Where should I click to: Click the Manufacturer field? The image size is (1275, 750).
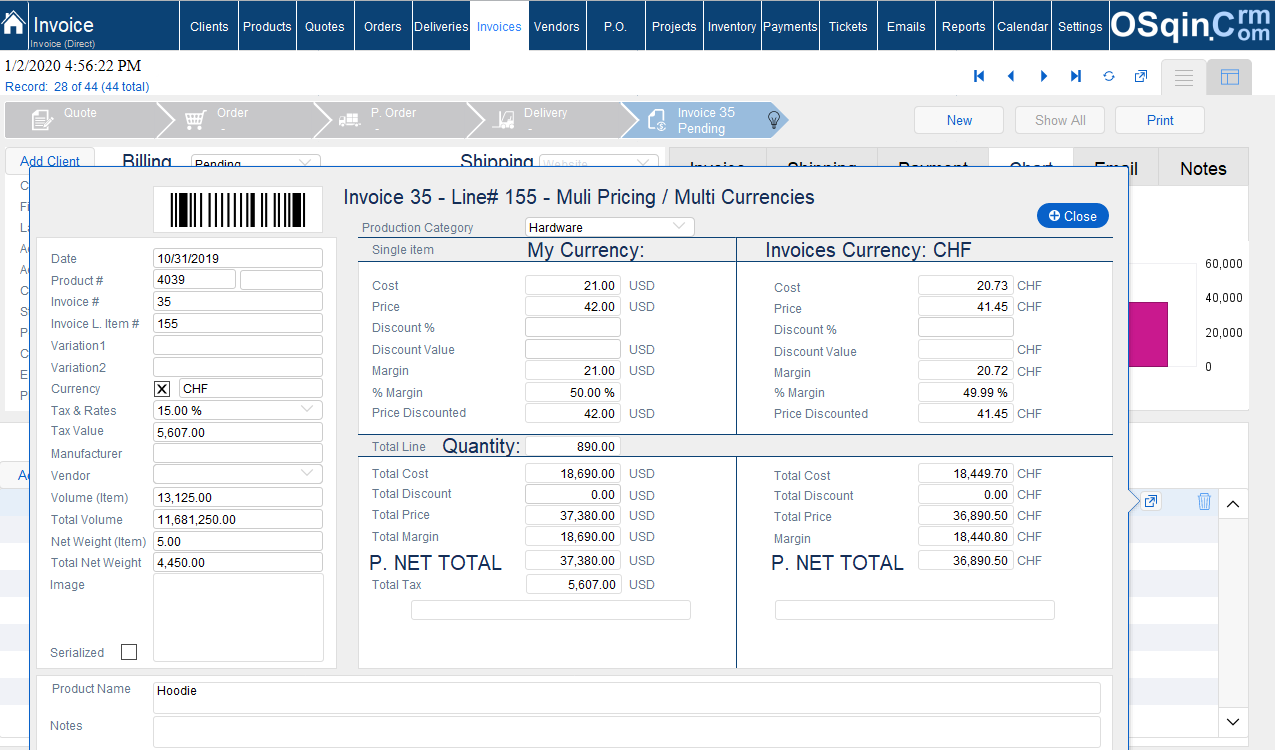[x=238, y=453]
